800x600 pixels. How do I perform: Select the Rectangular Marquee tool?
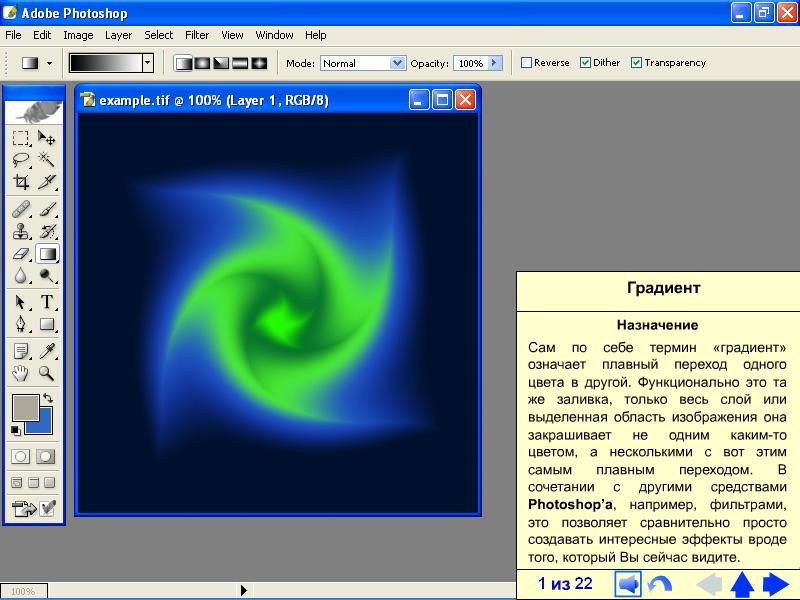point(21,138)
